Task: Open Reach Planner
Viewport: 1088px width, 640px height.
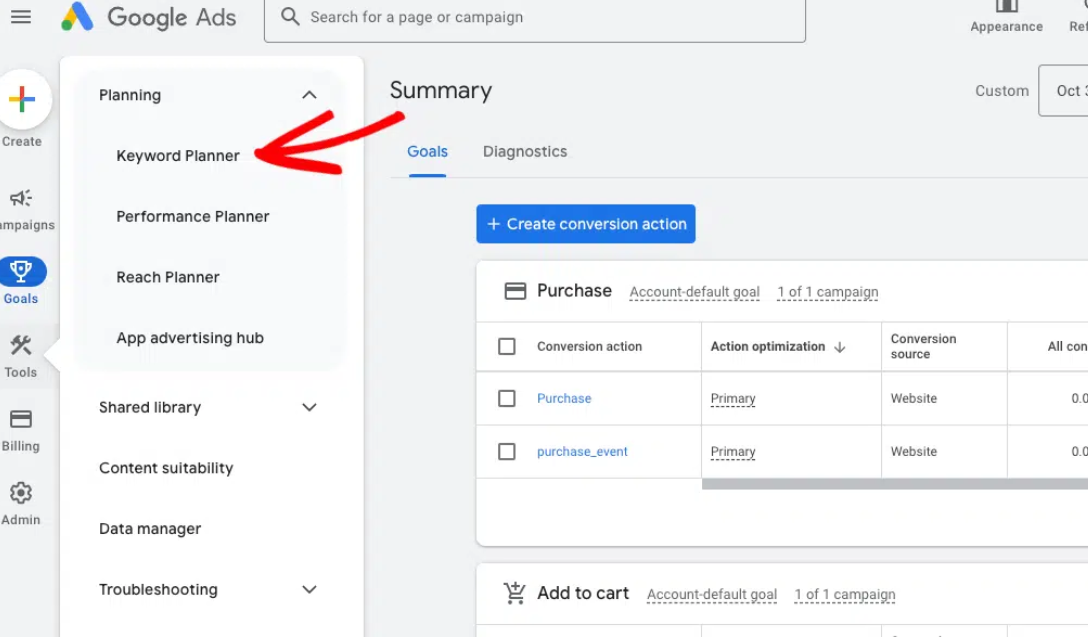Action: (168, 277)
